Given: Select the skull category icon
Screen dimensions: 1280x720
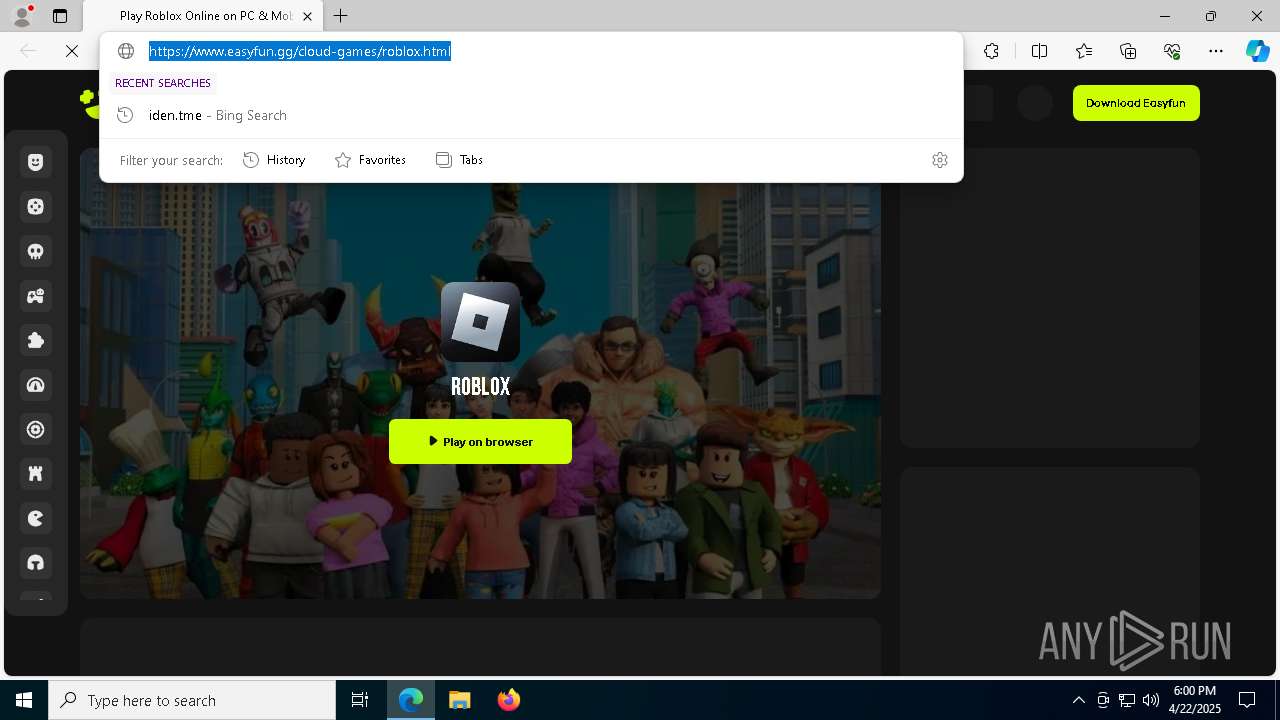Looking at the screenshot, I should click(36, 251).
